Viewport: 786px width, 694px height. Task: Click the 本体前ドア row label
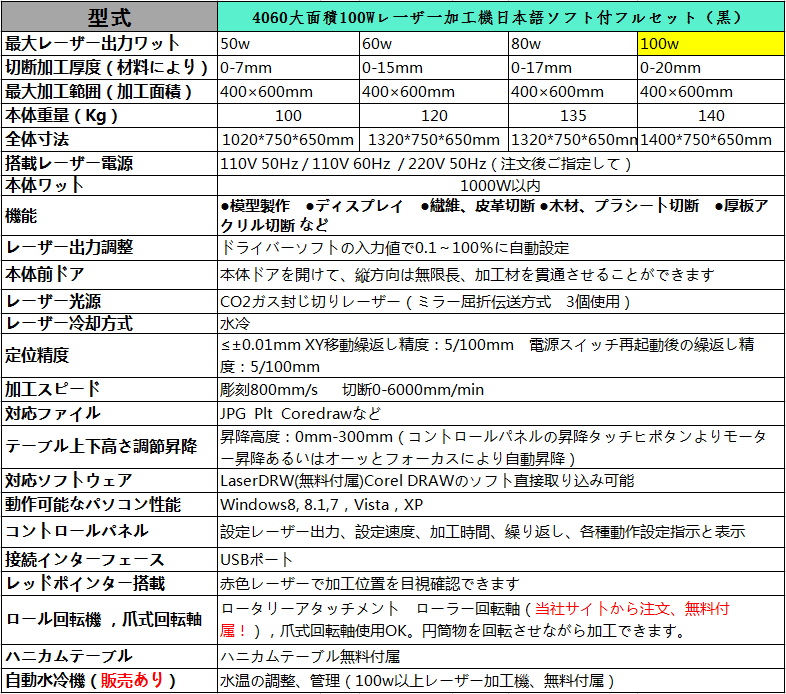tap(109, 275)
